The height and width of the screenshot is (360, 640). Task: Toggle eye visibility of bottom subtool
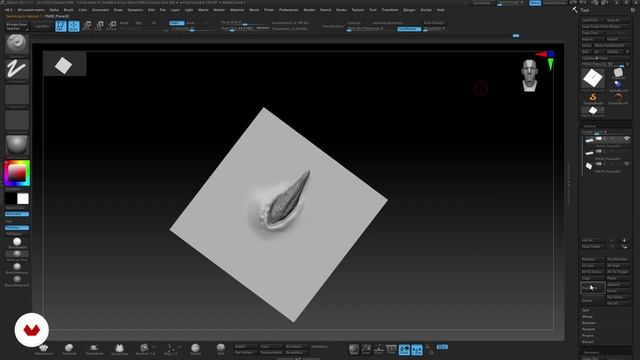point(627,164)
